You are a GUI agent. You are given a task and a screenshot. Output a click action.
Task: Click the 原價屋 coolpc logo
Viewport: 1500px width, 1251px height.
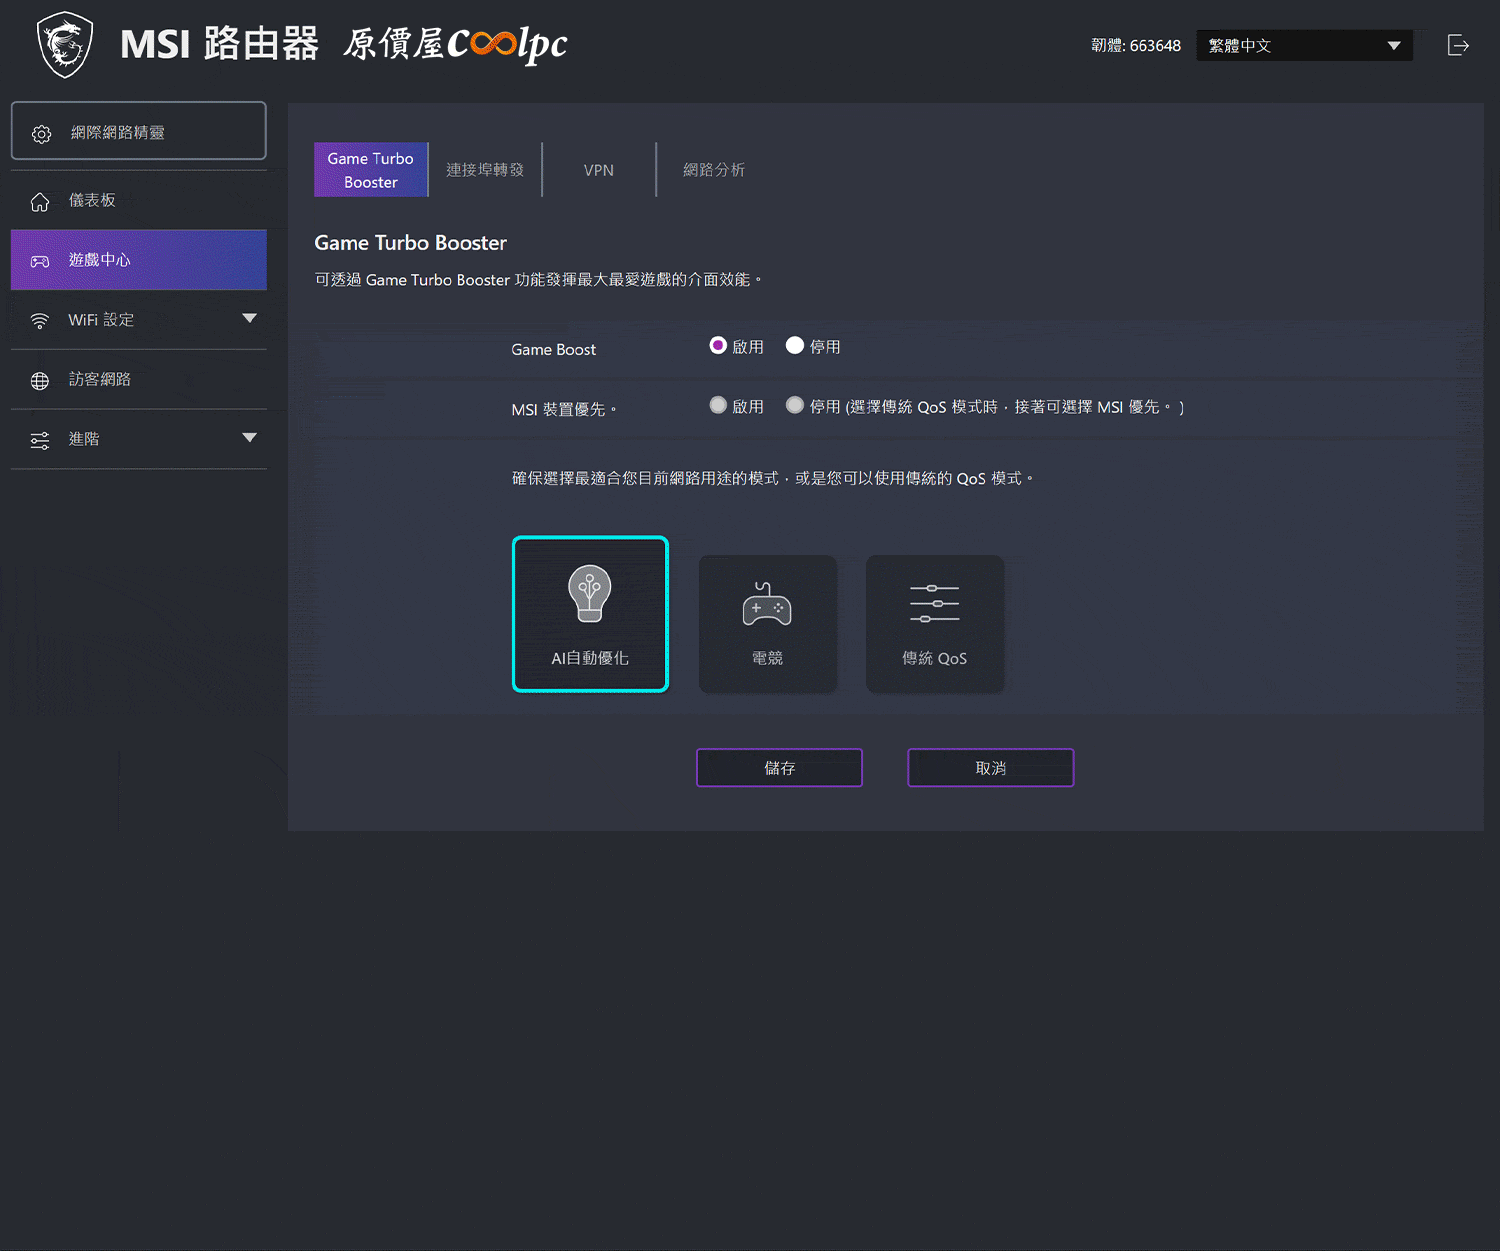point(455,44)
